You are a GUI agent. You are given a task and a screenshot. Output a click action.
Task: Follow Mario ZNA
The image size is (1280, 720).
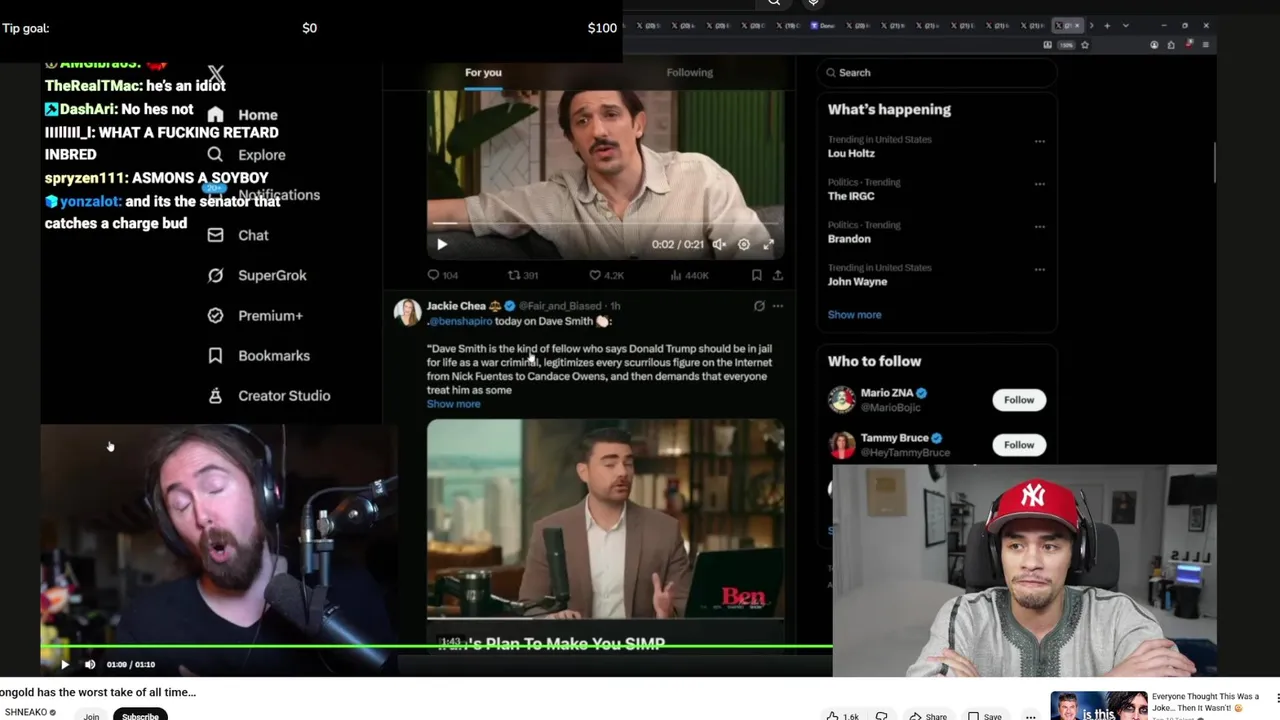[1019, 399]
